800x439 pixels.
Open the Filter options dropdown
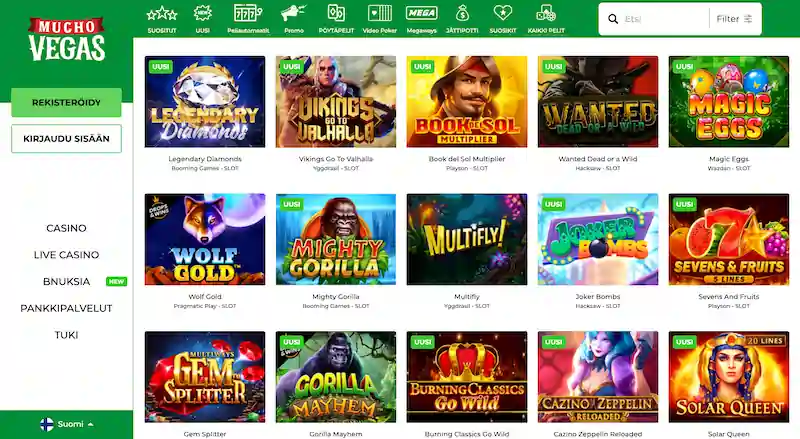[x=734, y=19]
